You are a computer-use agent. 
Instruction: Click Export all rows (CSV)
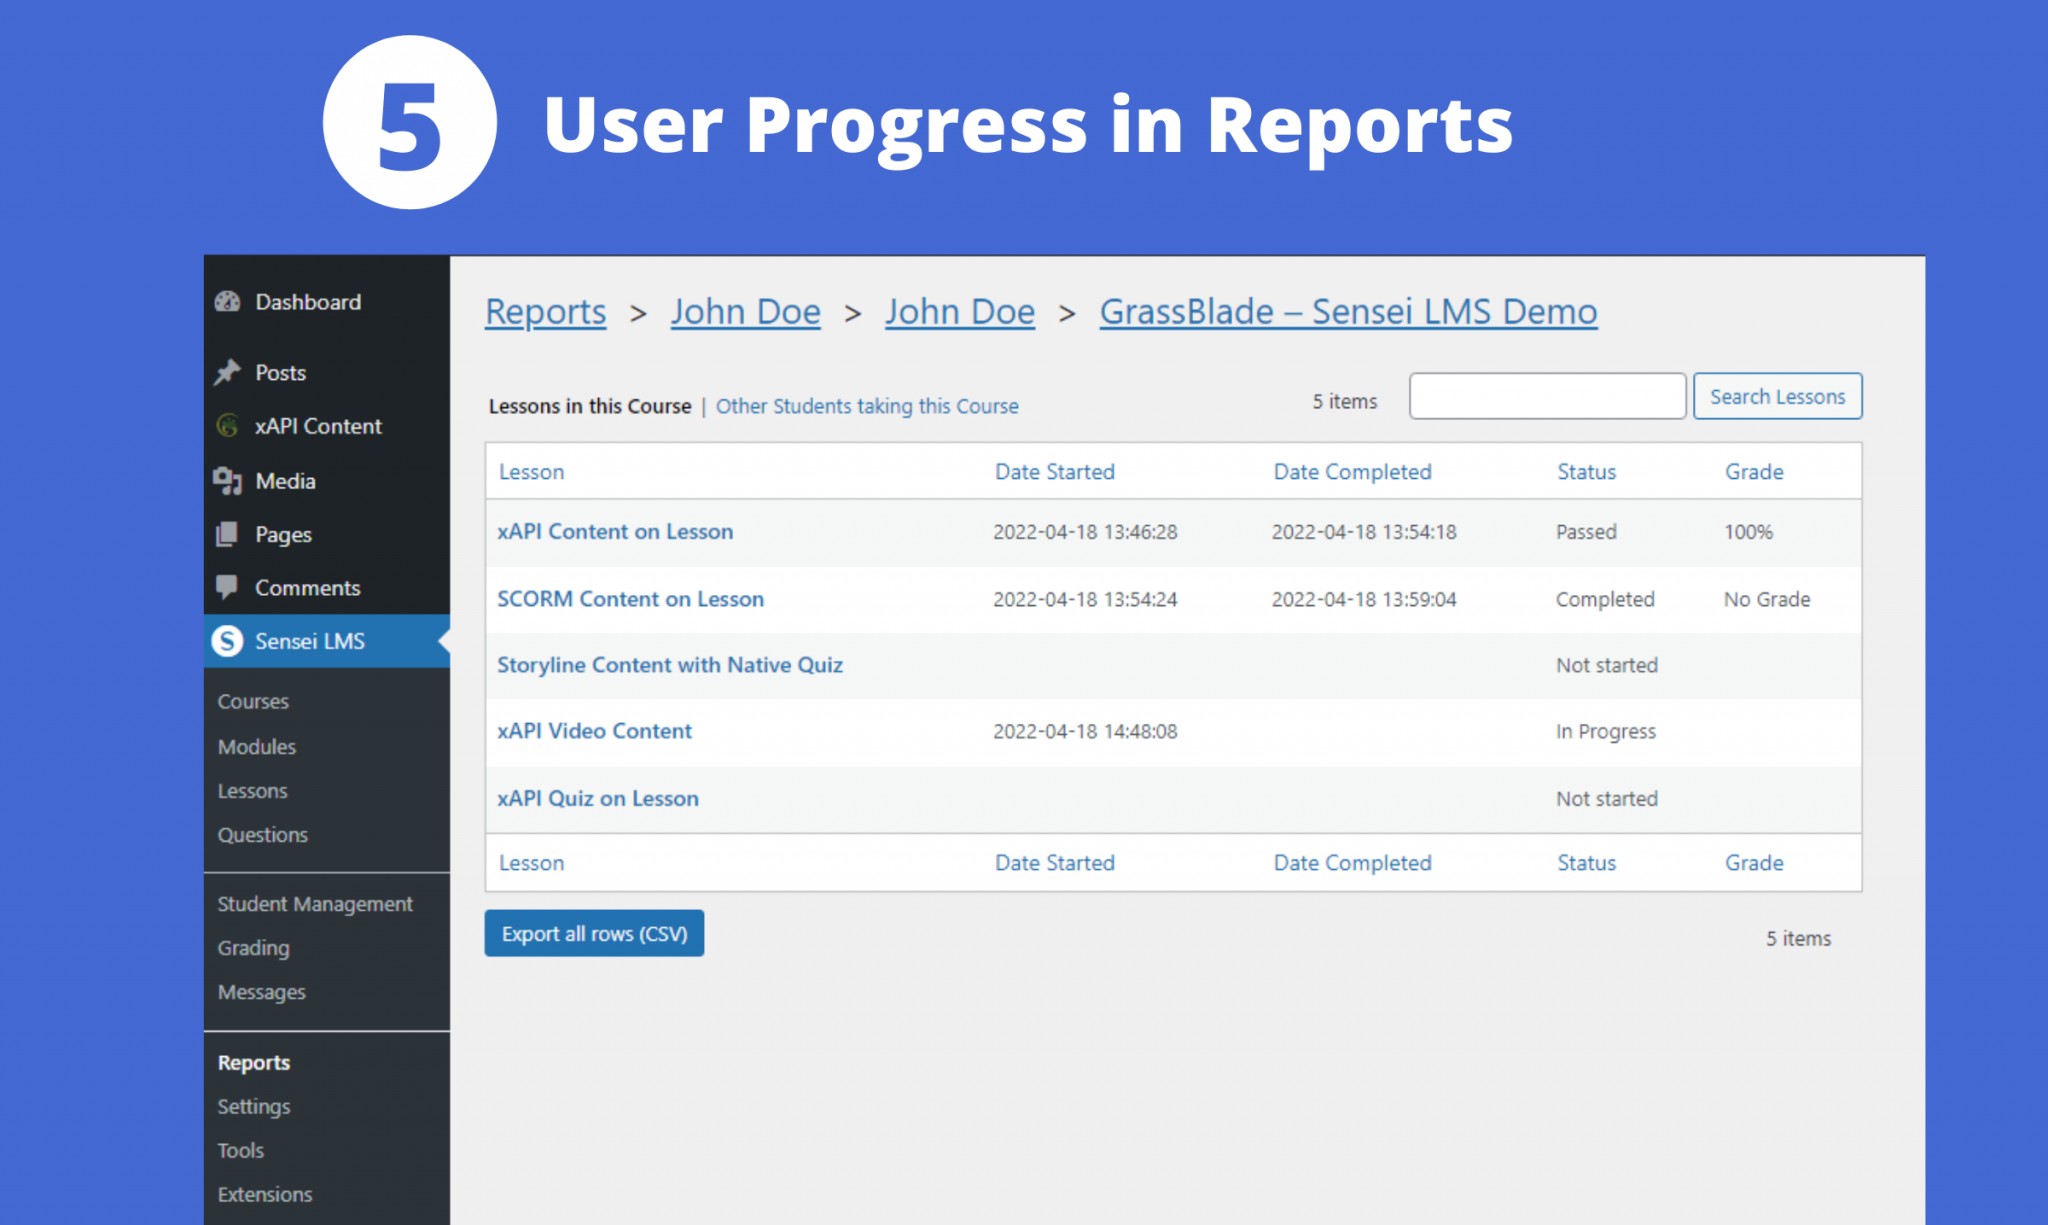coord(594,933)
